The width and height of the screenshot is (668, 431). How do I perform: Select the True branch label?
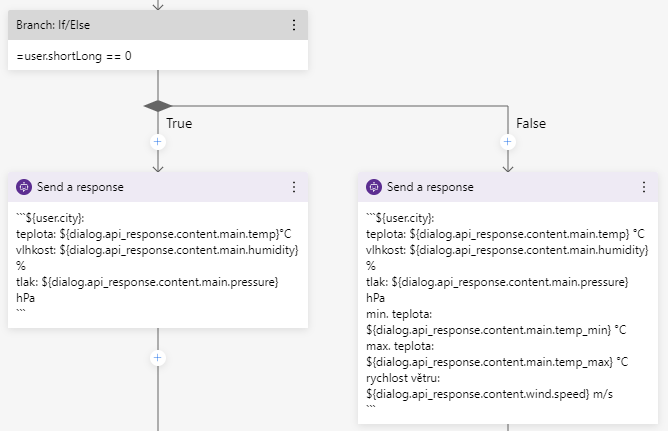click(179, 123)
